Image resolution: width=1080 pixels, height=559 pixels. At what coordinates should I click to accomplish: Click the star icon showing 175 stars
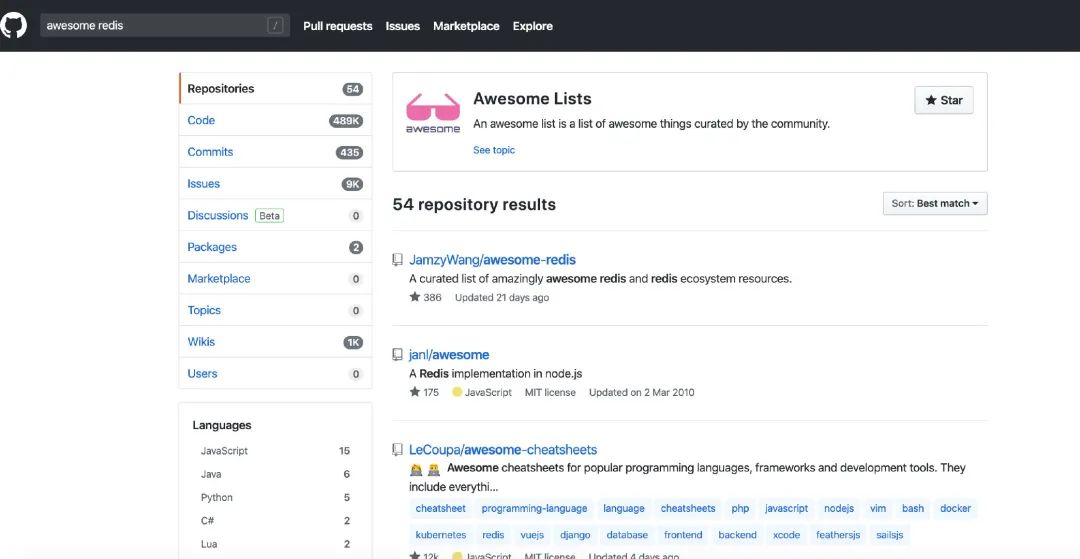415,392
